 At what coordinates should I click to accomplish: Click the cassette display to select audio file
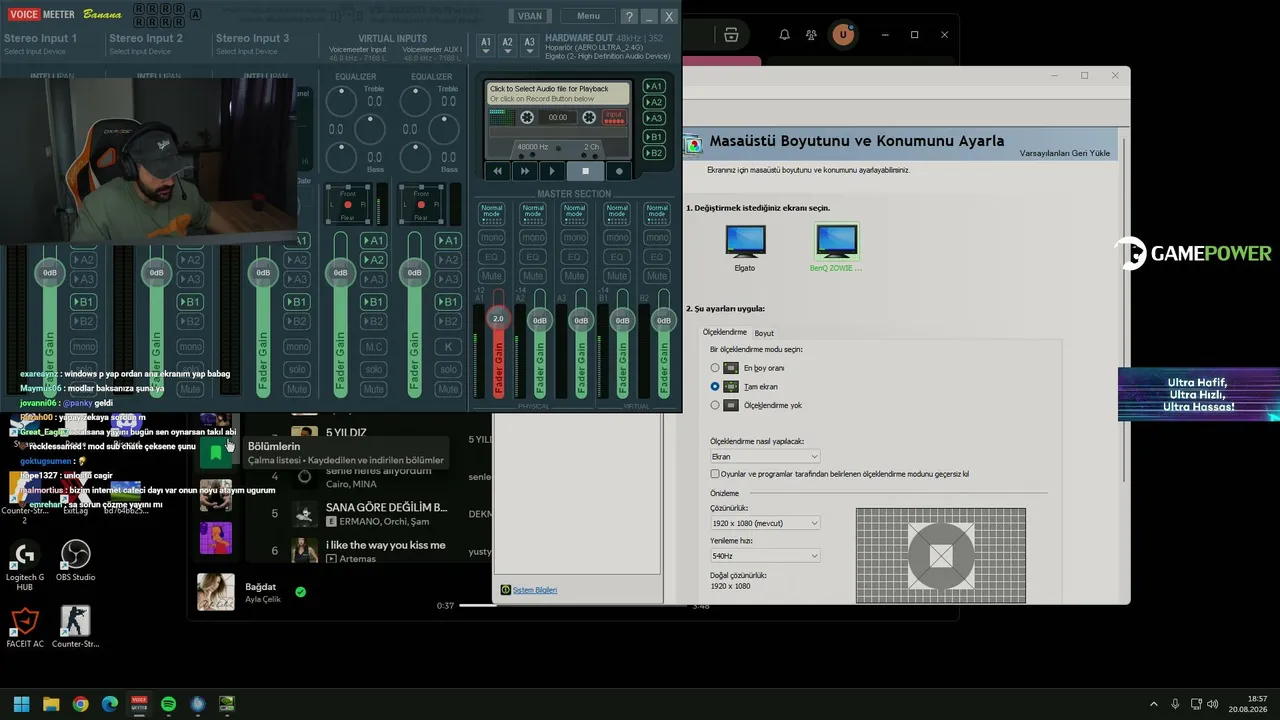pyautogui.click(x=559, y=93)
